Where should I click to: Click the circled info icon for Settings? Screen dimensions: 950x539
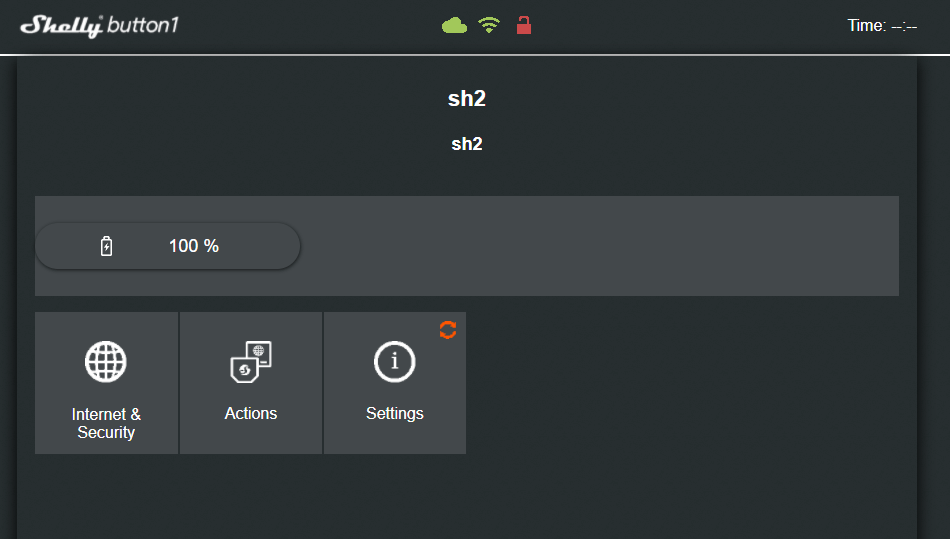(x=394, y=361)
